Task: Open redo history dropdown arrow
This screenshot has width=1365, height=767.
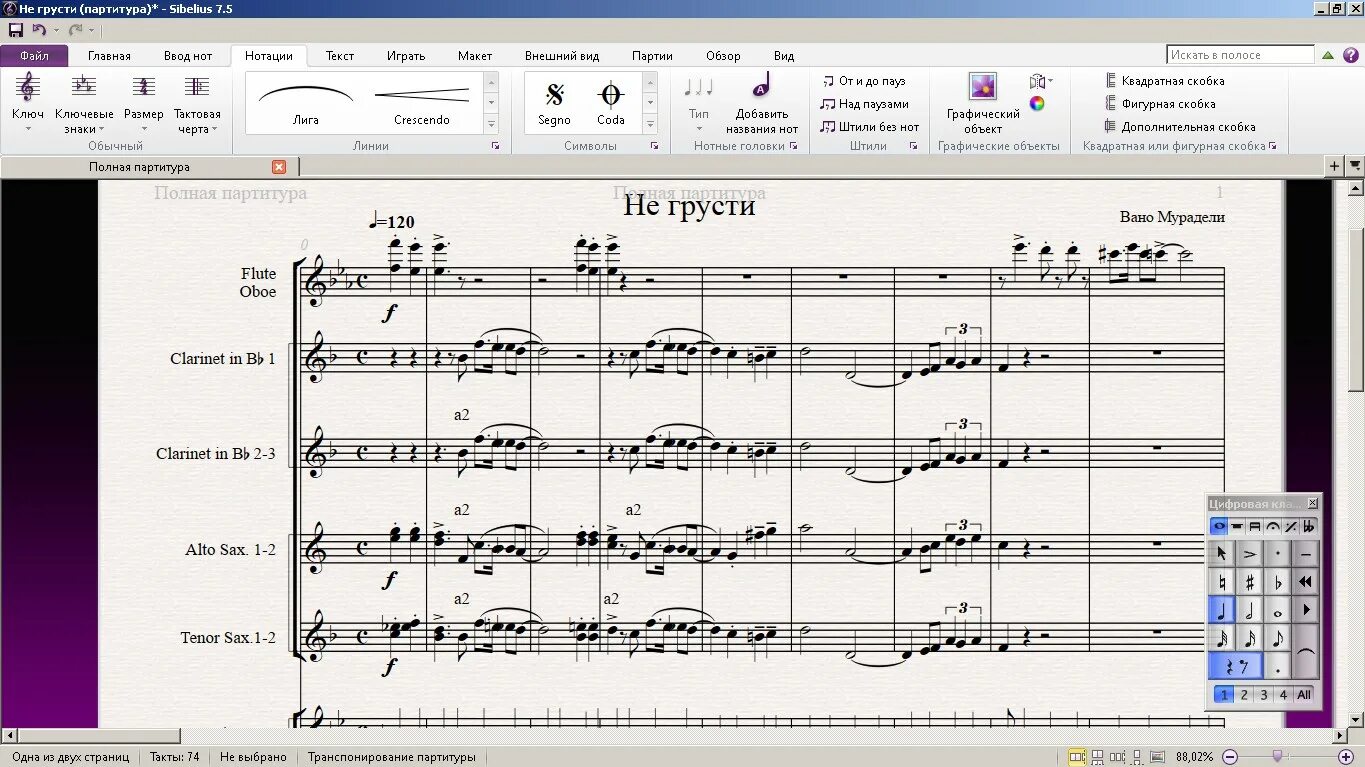Action: tap(93, 31)
